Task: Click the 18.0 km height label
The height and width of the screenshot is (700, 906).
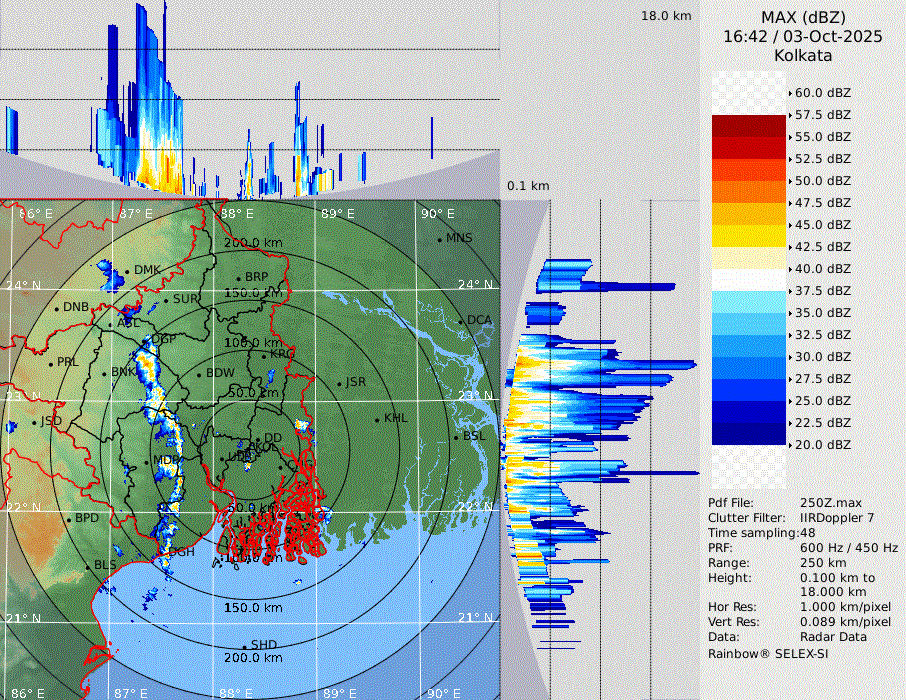Action: click(666, 16)
